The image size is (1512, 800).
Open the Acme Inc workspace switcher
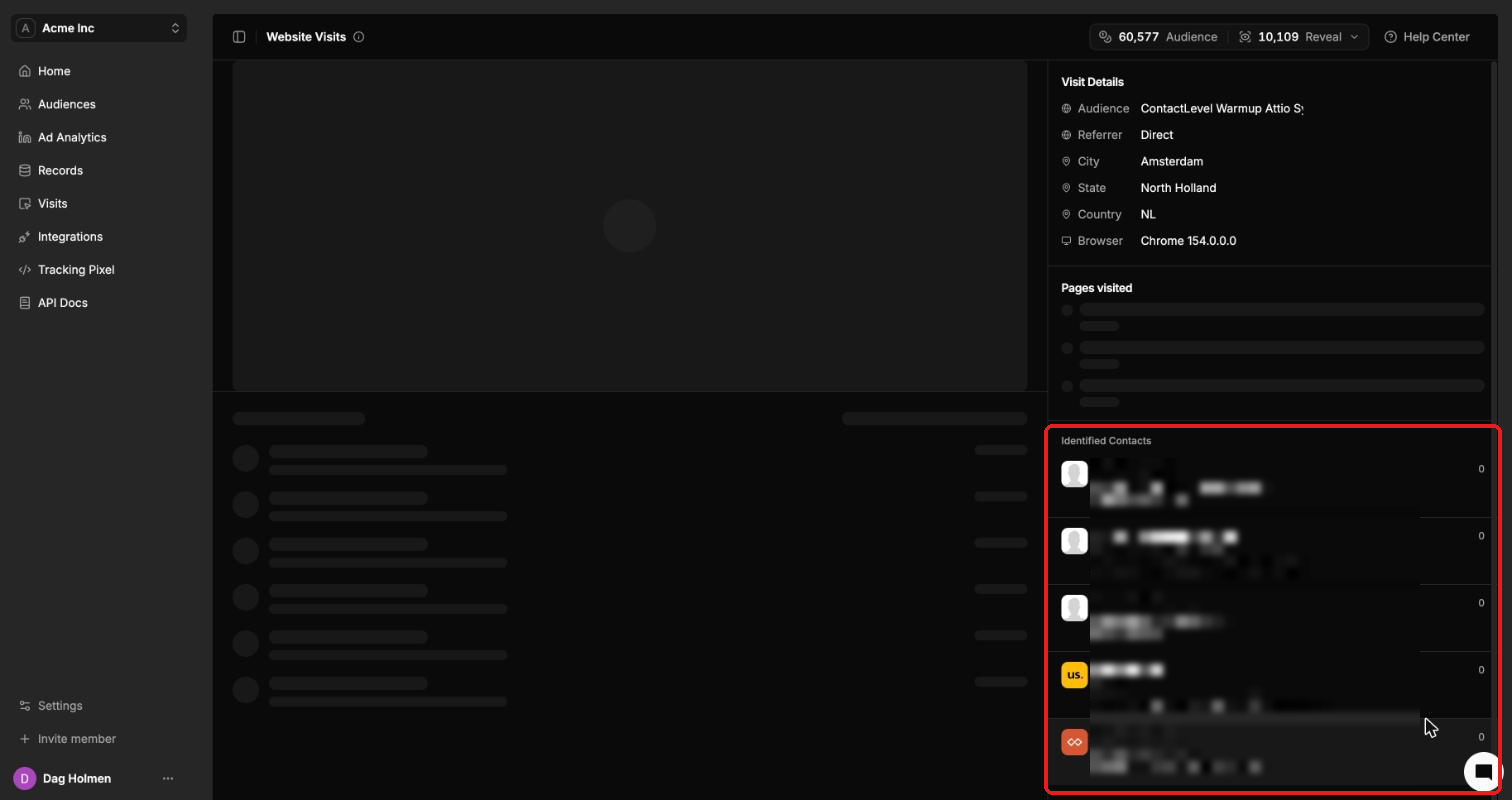coord(99,28)
